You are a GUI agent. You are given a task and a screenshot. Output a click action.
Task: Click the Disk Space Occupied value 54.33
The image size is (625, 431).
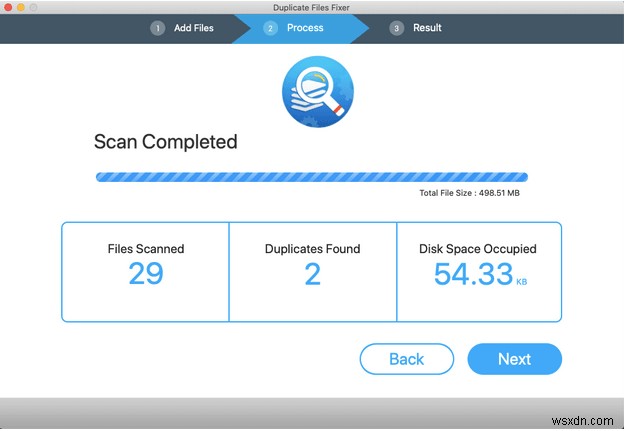(x=473, y=274)
